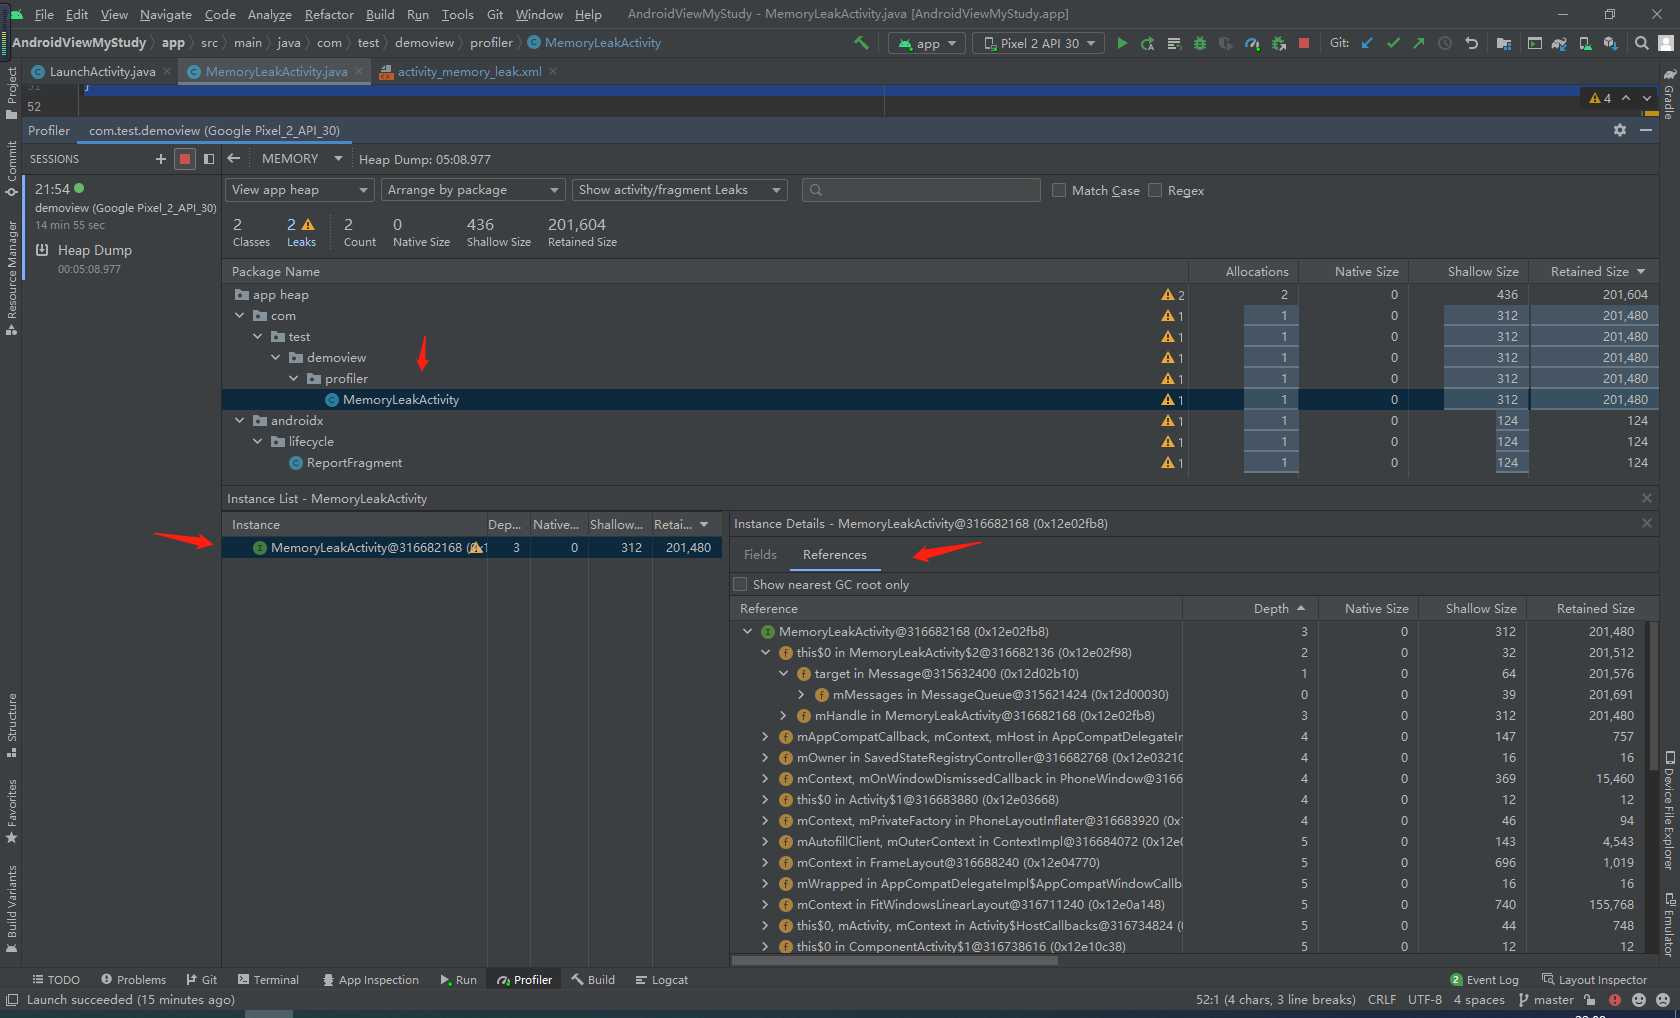This screenshot has height=1018, width=1680.
Task: Open the View app heap dropdown
Action: 298,189
